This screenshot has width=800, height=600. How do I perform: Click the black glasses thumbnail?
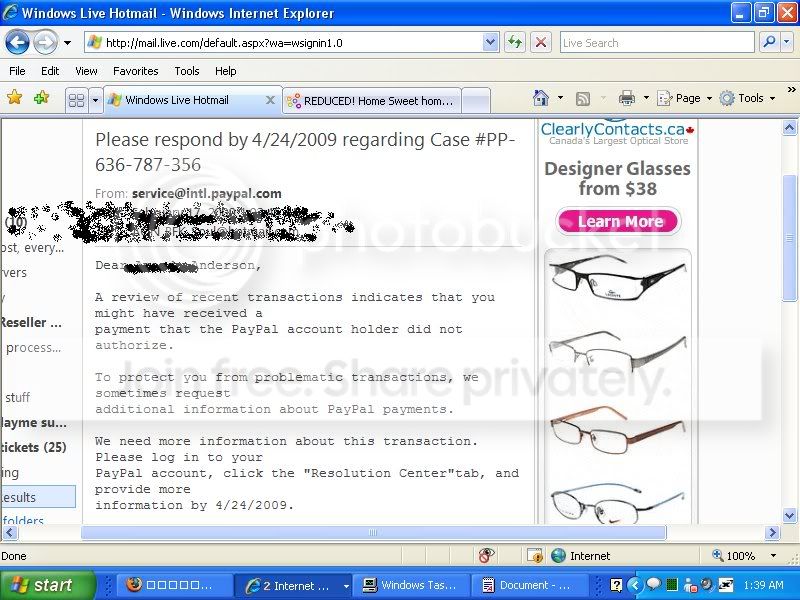(617, 279)
